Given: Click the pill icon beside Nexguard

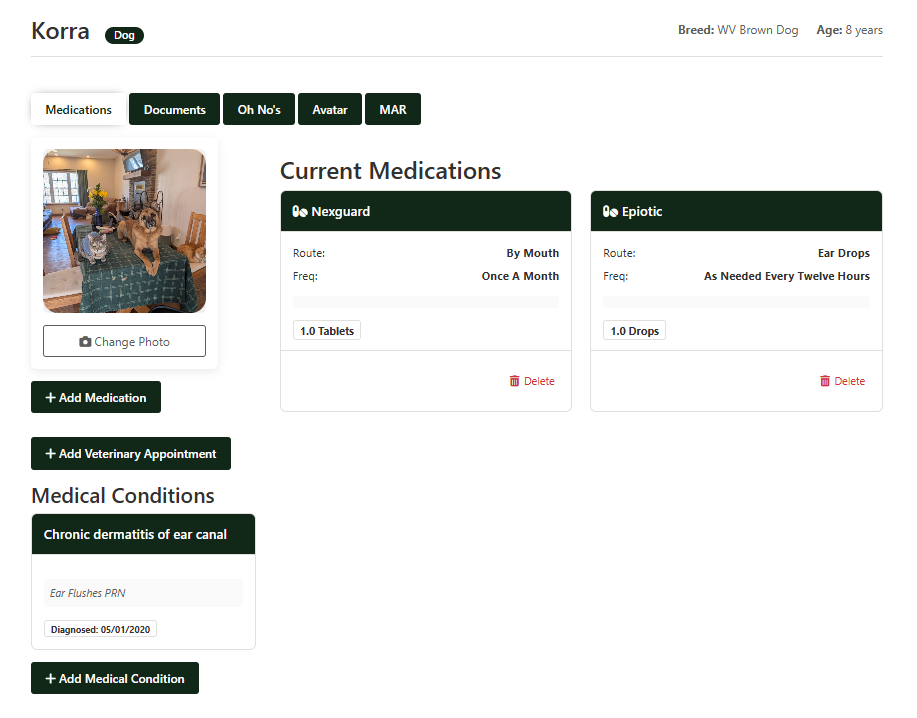Looking at the screenshot, I should click(x=300, y=212).
